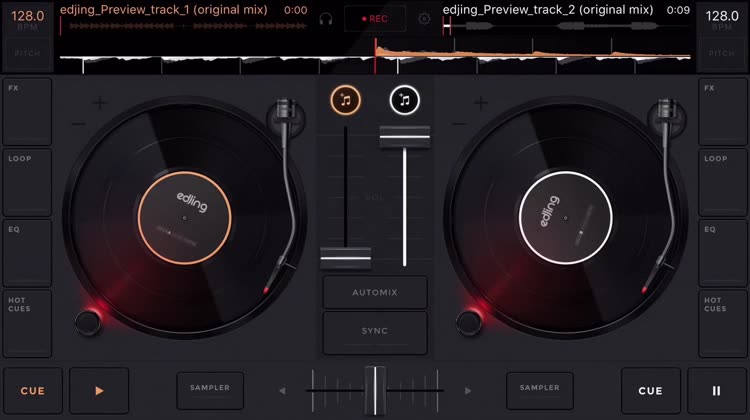Open the settings gear icon
The height and width of the screenshot is (420, 750).
pyautogui.click(x=424, y=19)
